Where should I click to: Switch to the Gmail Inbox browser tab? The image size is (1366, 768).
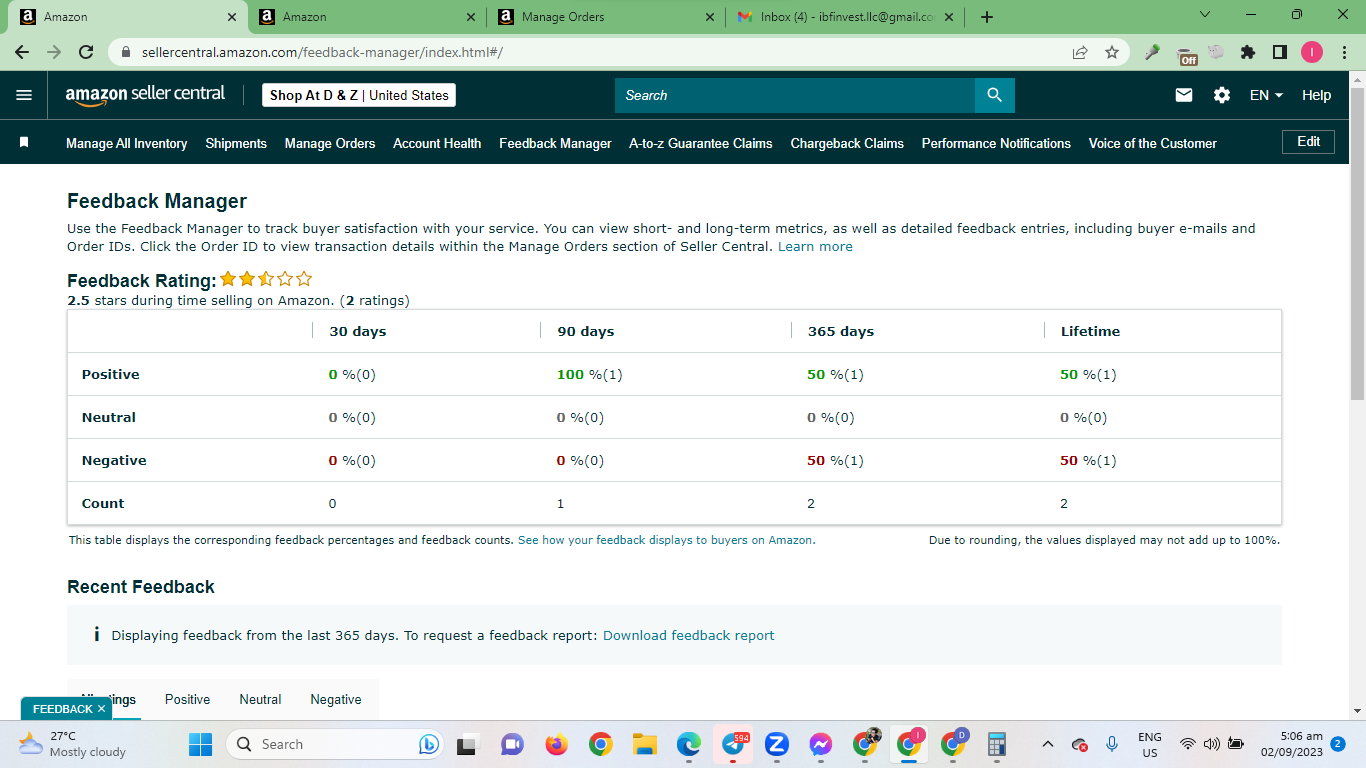click(846, 17)
